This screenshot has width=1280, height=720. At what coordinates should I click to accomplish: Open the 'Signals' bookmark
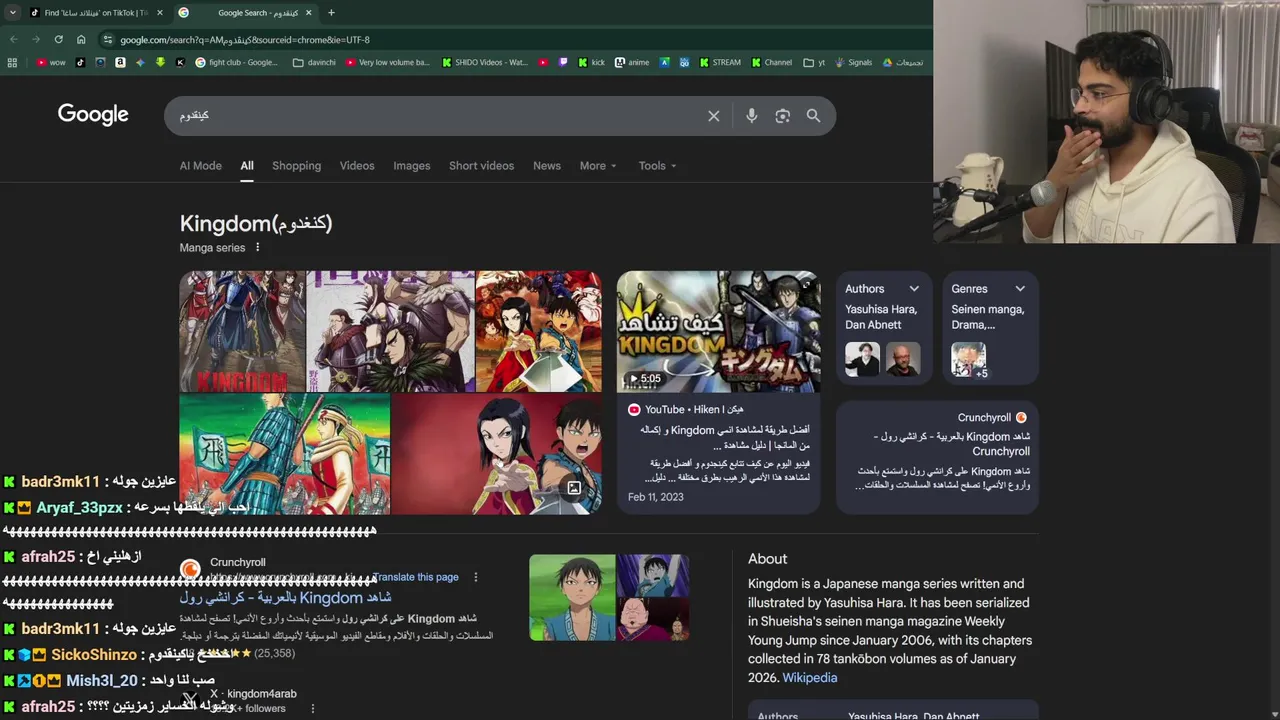click(x=853, y=62)
